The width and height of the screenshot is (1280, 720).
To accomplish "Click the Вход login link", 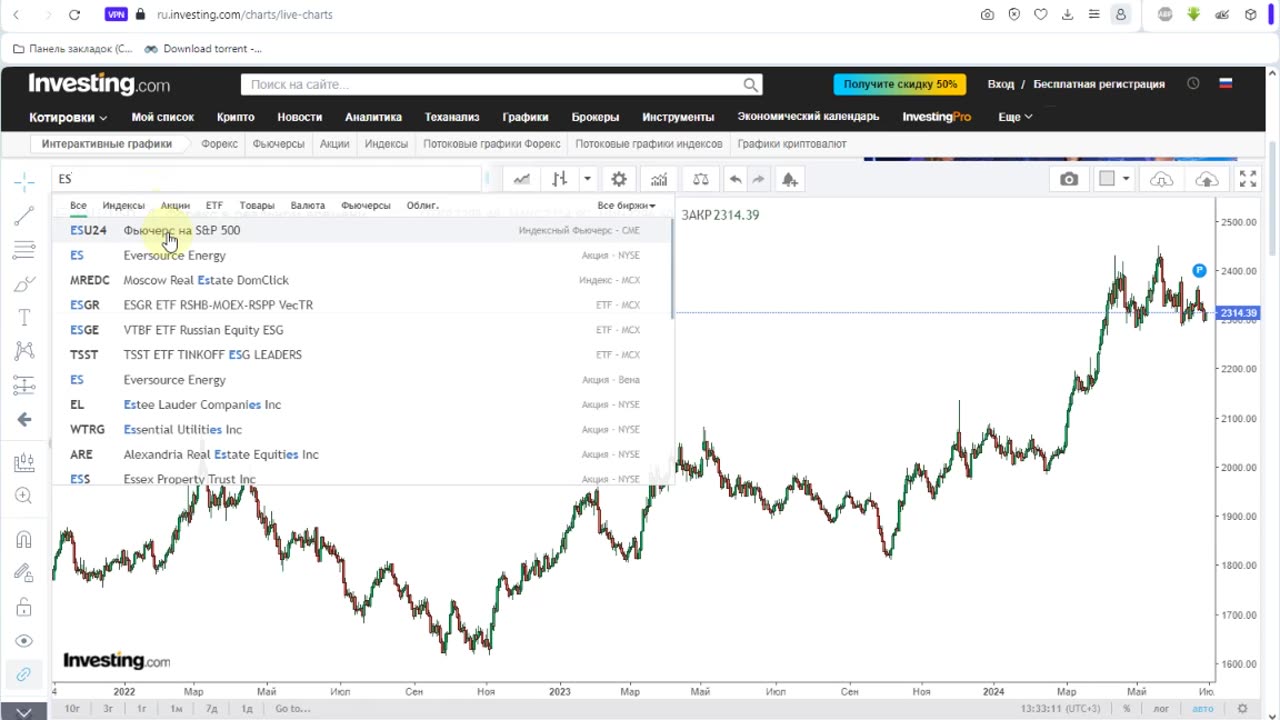I will (1001, 84).
